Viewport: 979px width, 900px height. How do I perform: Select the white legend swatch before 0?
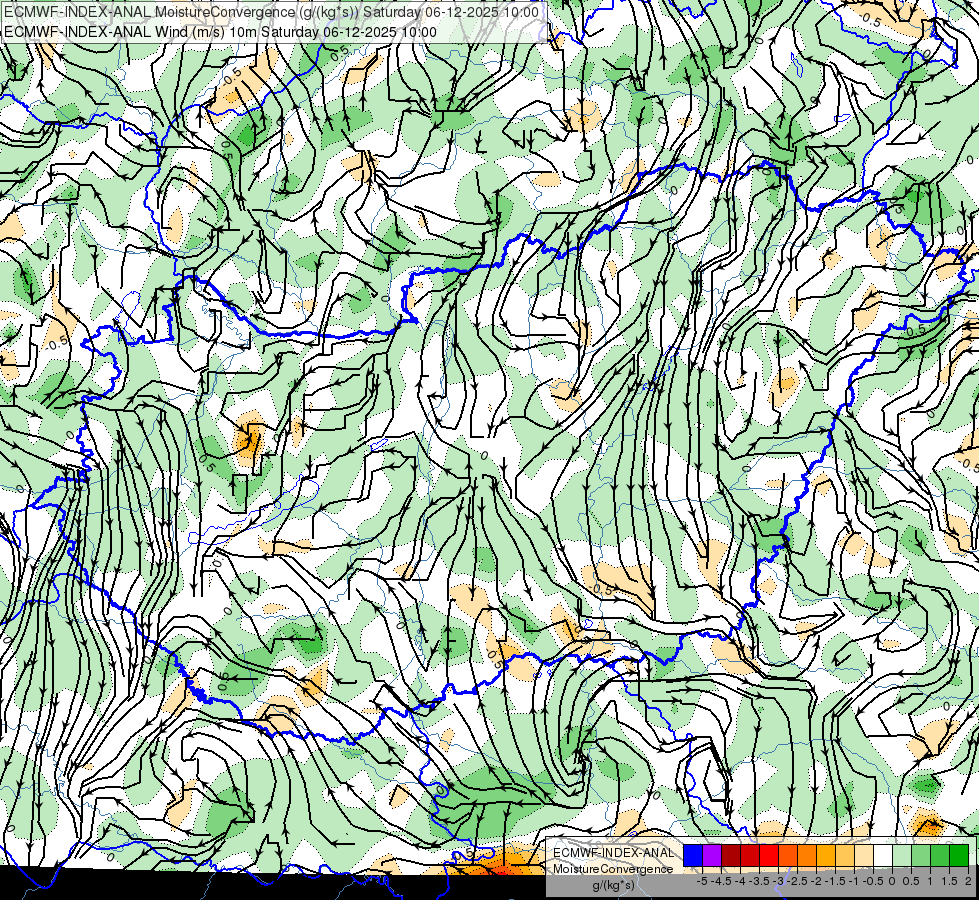883,856
